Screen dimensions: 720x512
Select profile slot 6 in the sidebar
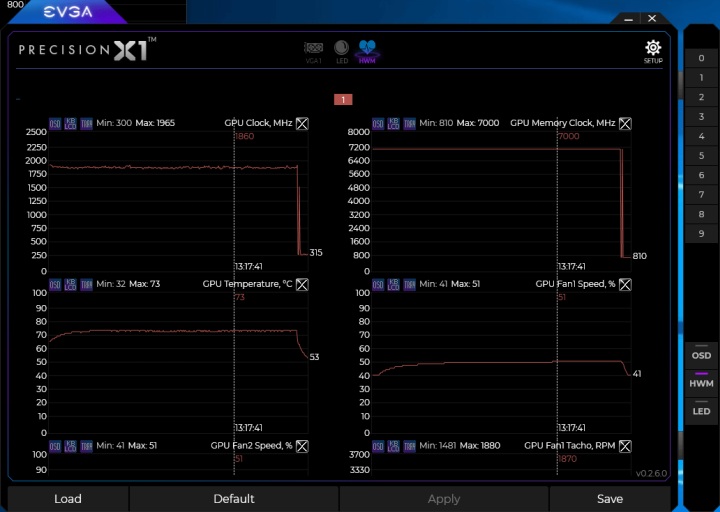pos(701,175)
